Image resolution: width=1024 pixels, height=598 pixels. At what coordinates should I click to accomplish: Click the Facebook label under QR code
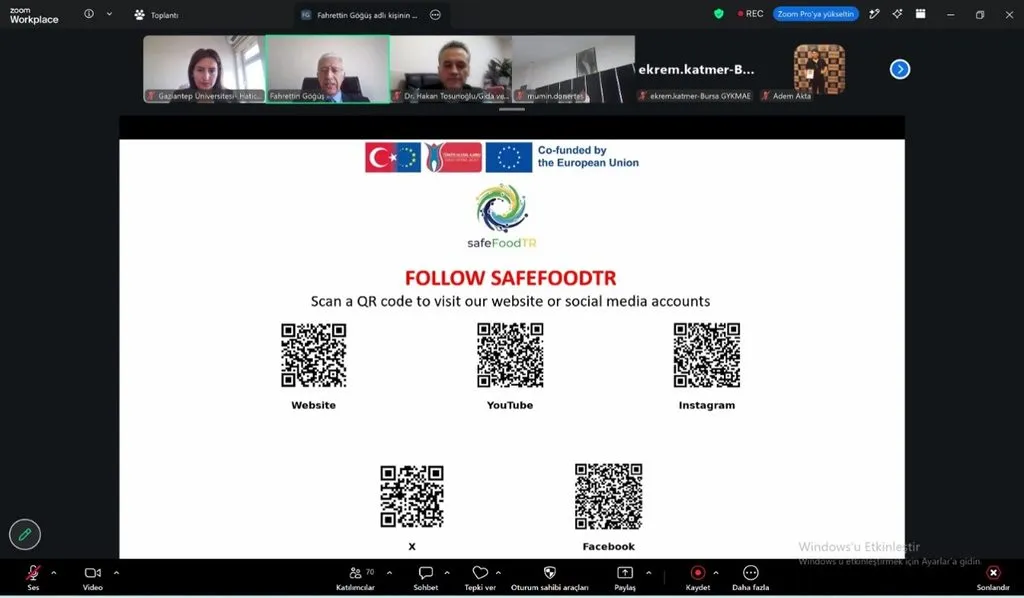[609, 546]
